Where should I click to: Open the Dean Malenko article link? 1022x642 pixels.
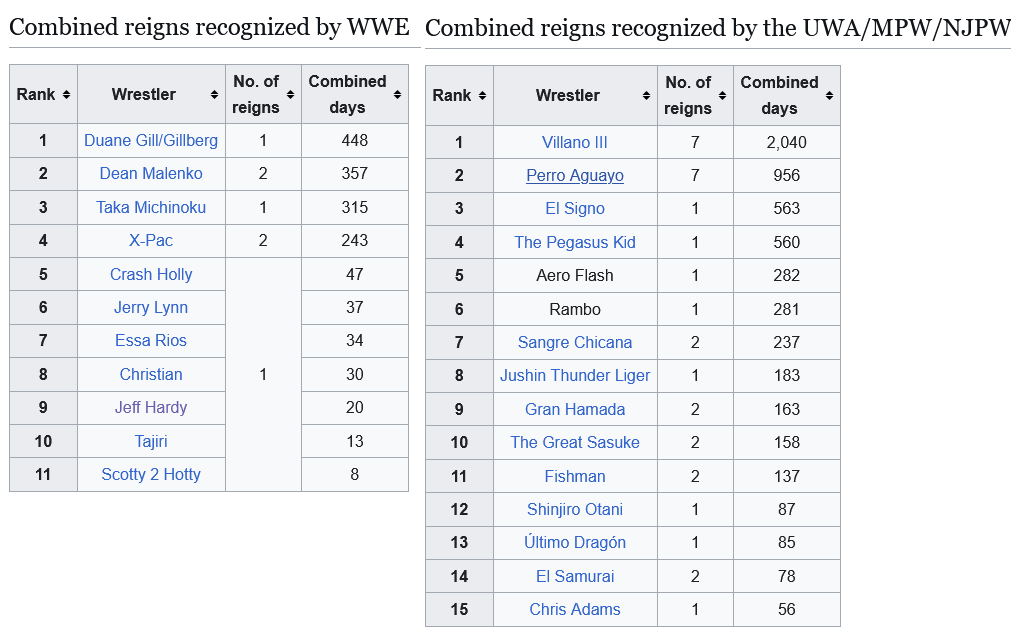point(151,173)
